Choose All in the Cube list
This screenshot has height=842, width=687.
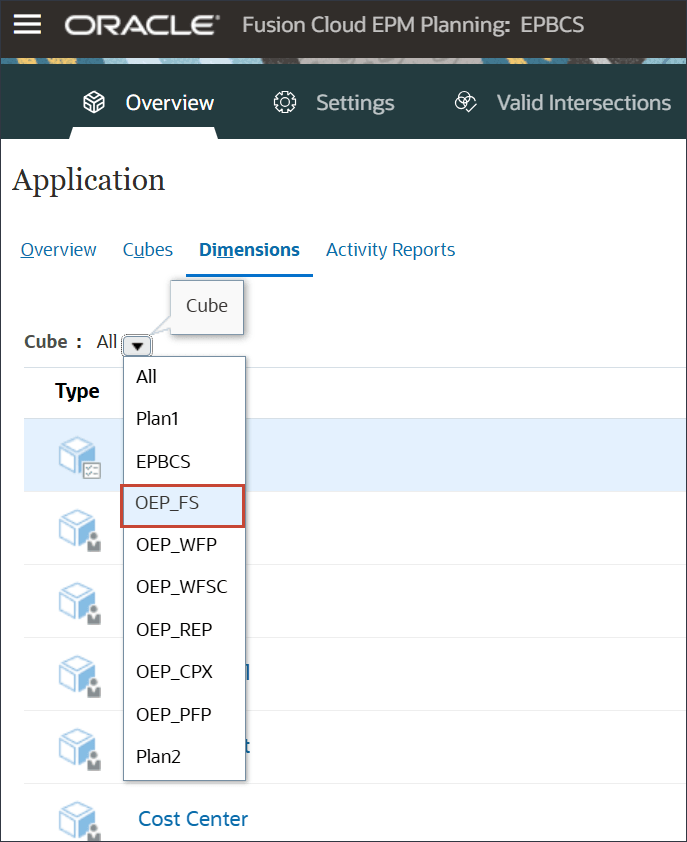pyautogui.click(x=184, y=377)
